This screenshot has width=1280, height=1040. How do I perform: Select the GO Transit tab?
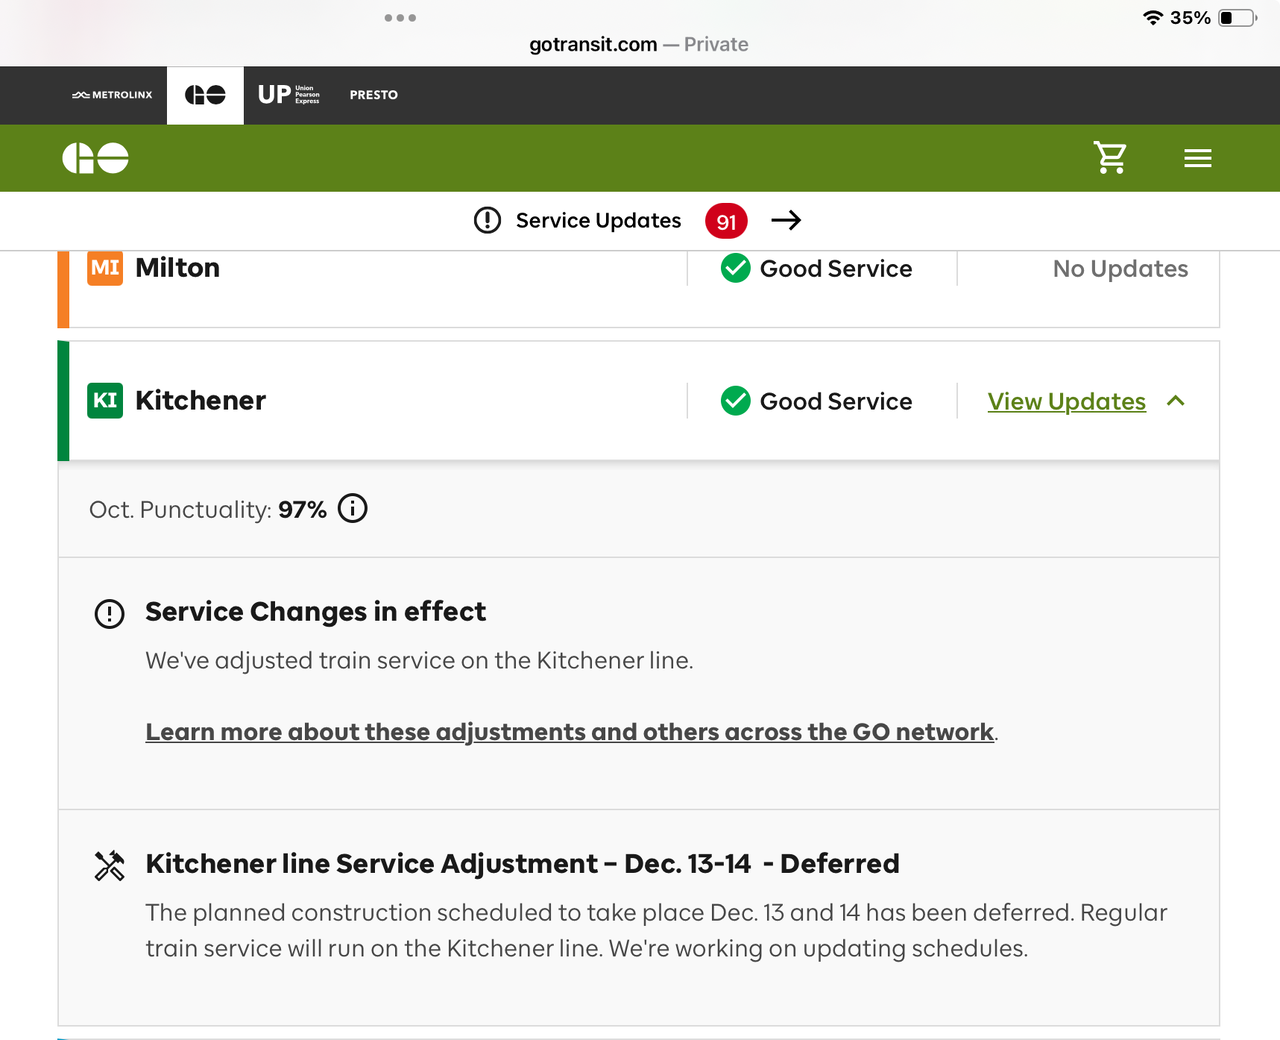pyautogui.click(x=205, y=95)
